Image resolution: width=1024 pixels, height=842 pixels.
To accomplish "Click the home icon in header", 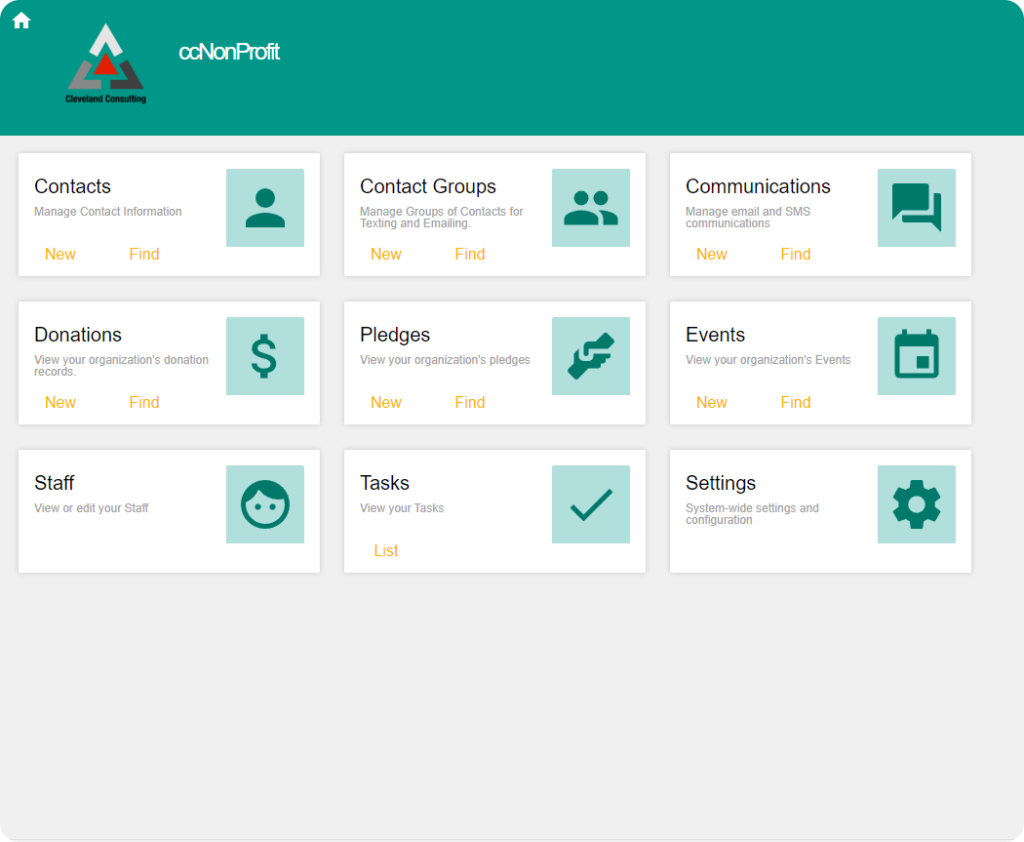I will pyautogui.click(x=22, y=21).
